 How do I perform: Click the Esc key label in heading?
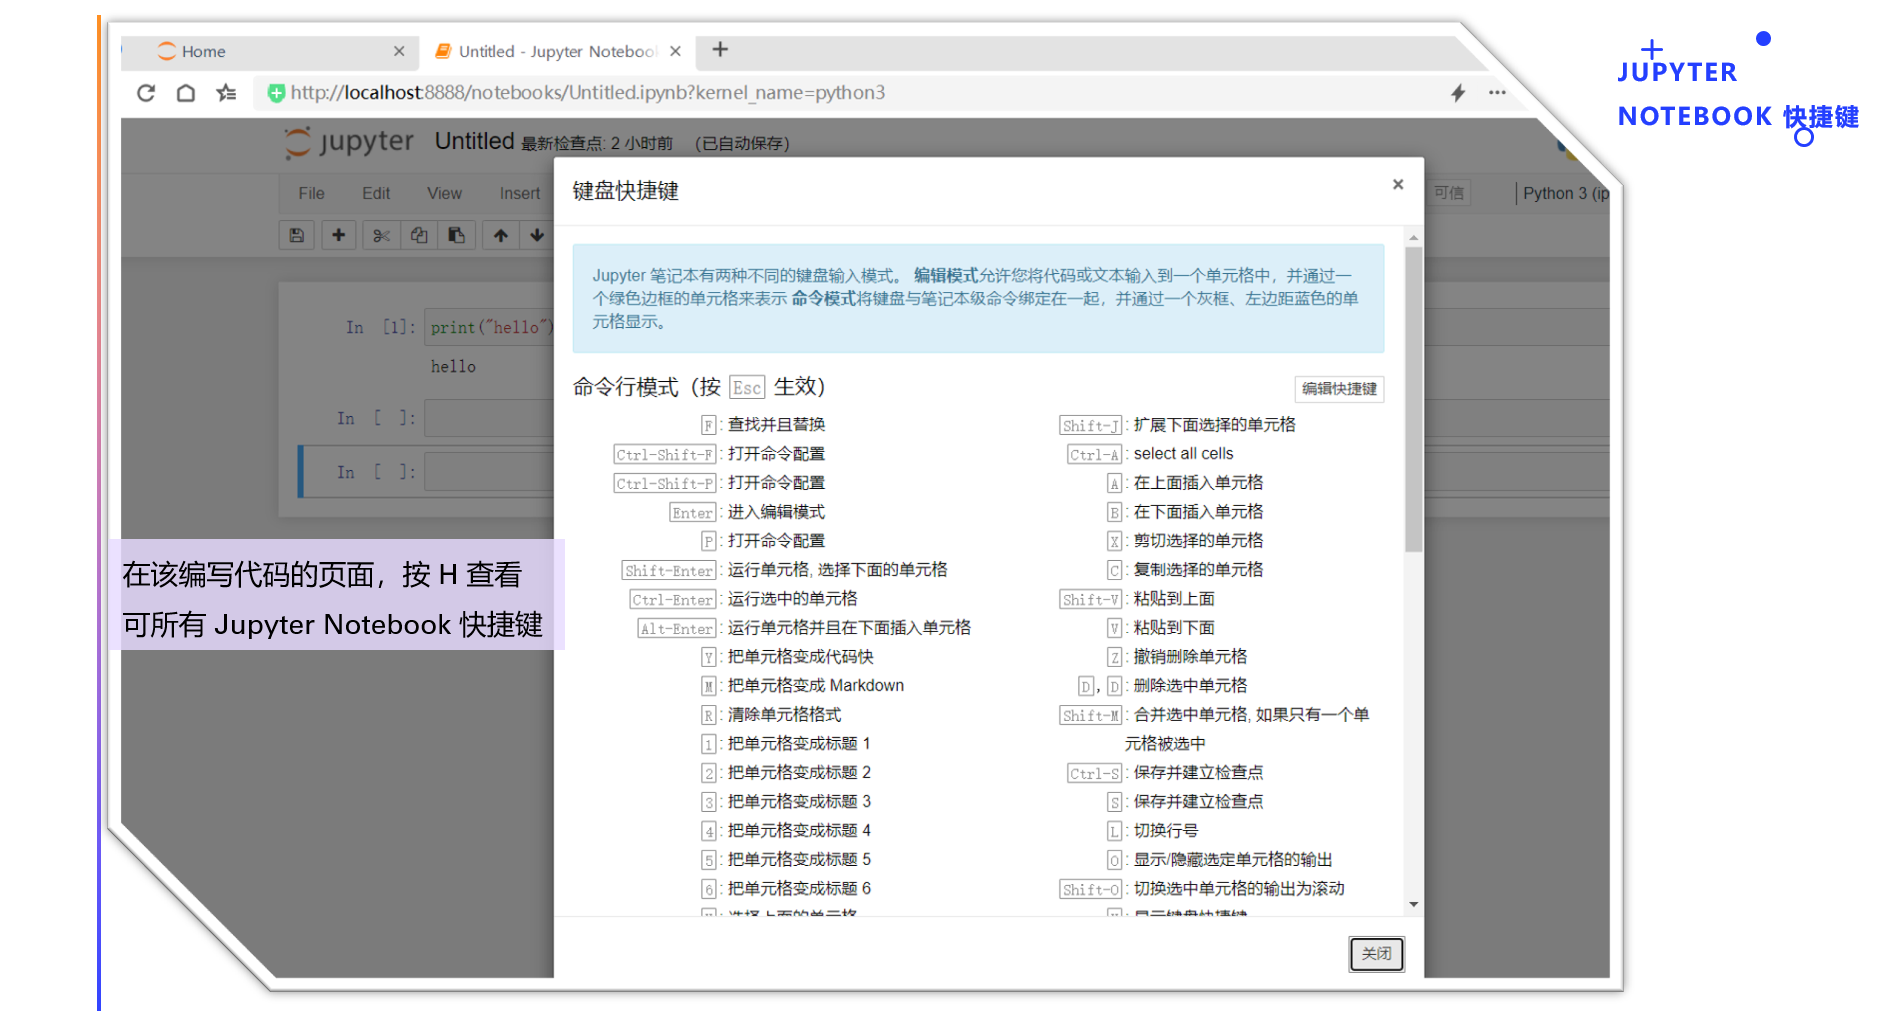(746, 388)
